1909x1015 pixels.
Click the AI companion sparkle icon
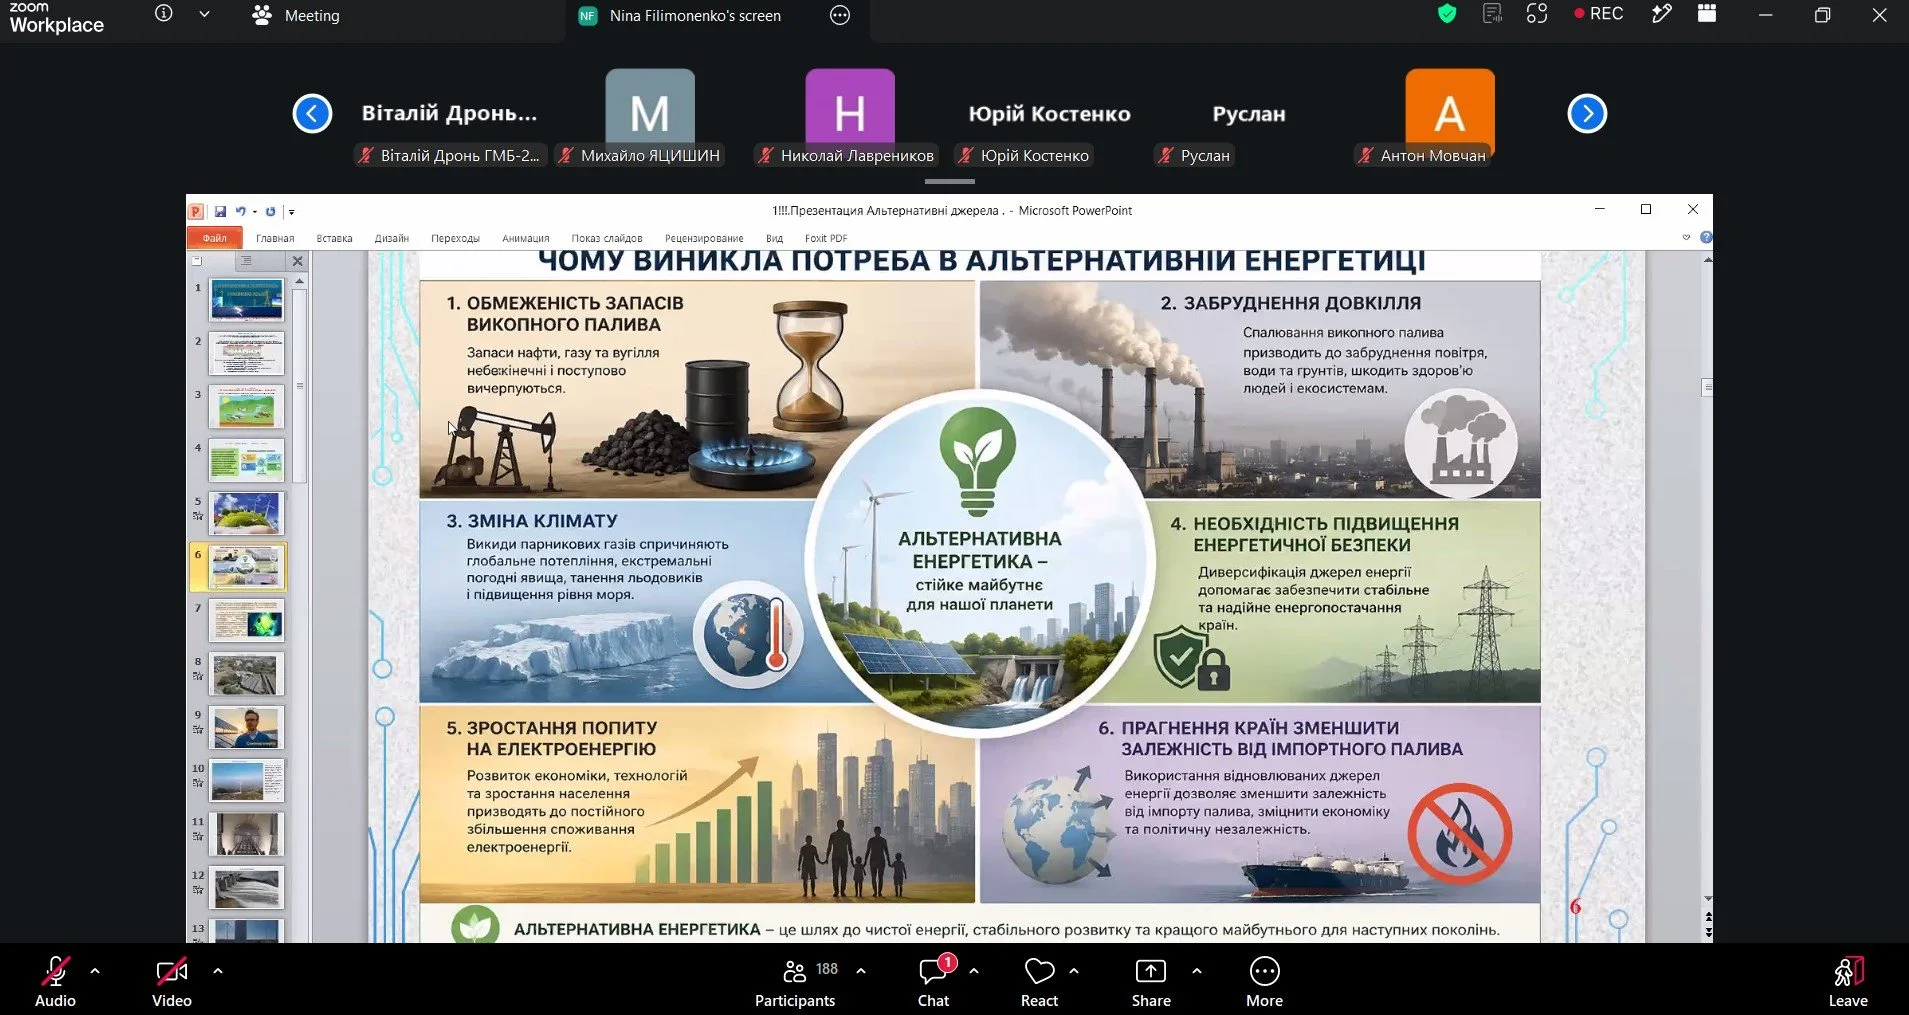pyautogui.click(x=1537, y=14)
